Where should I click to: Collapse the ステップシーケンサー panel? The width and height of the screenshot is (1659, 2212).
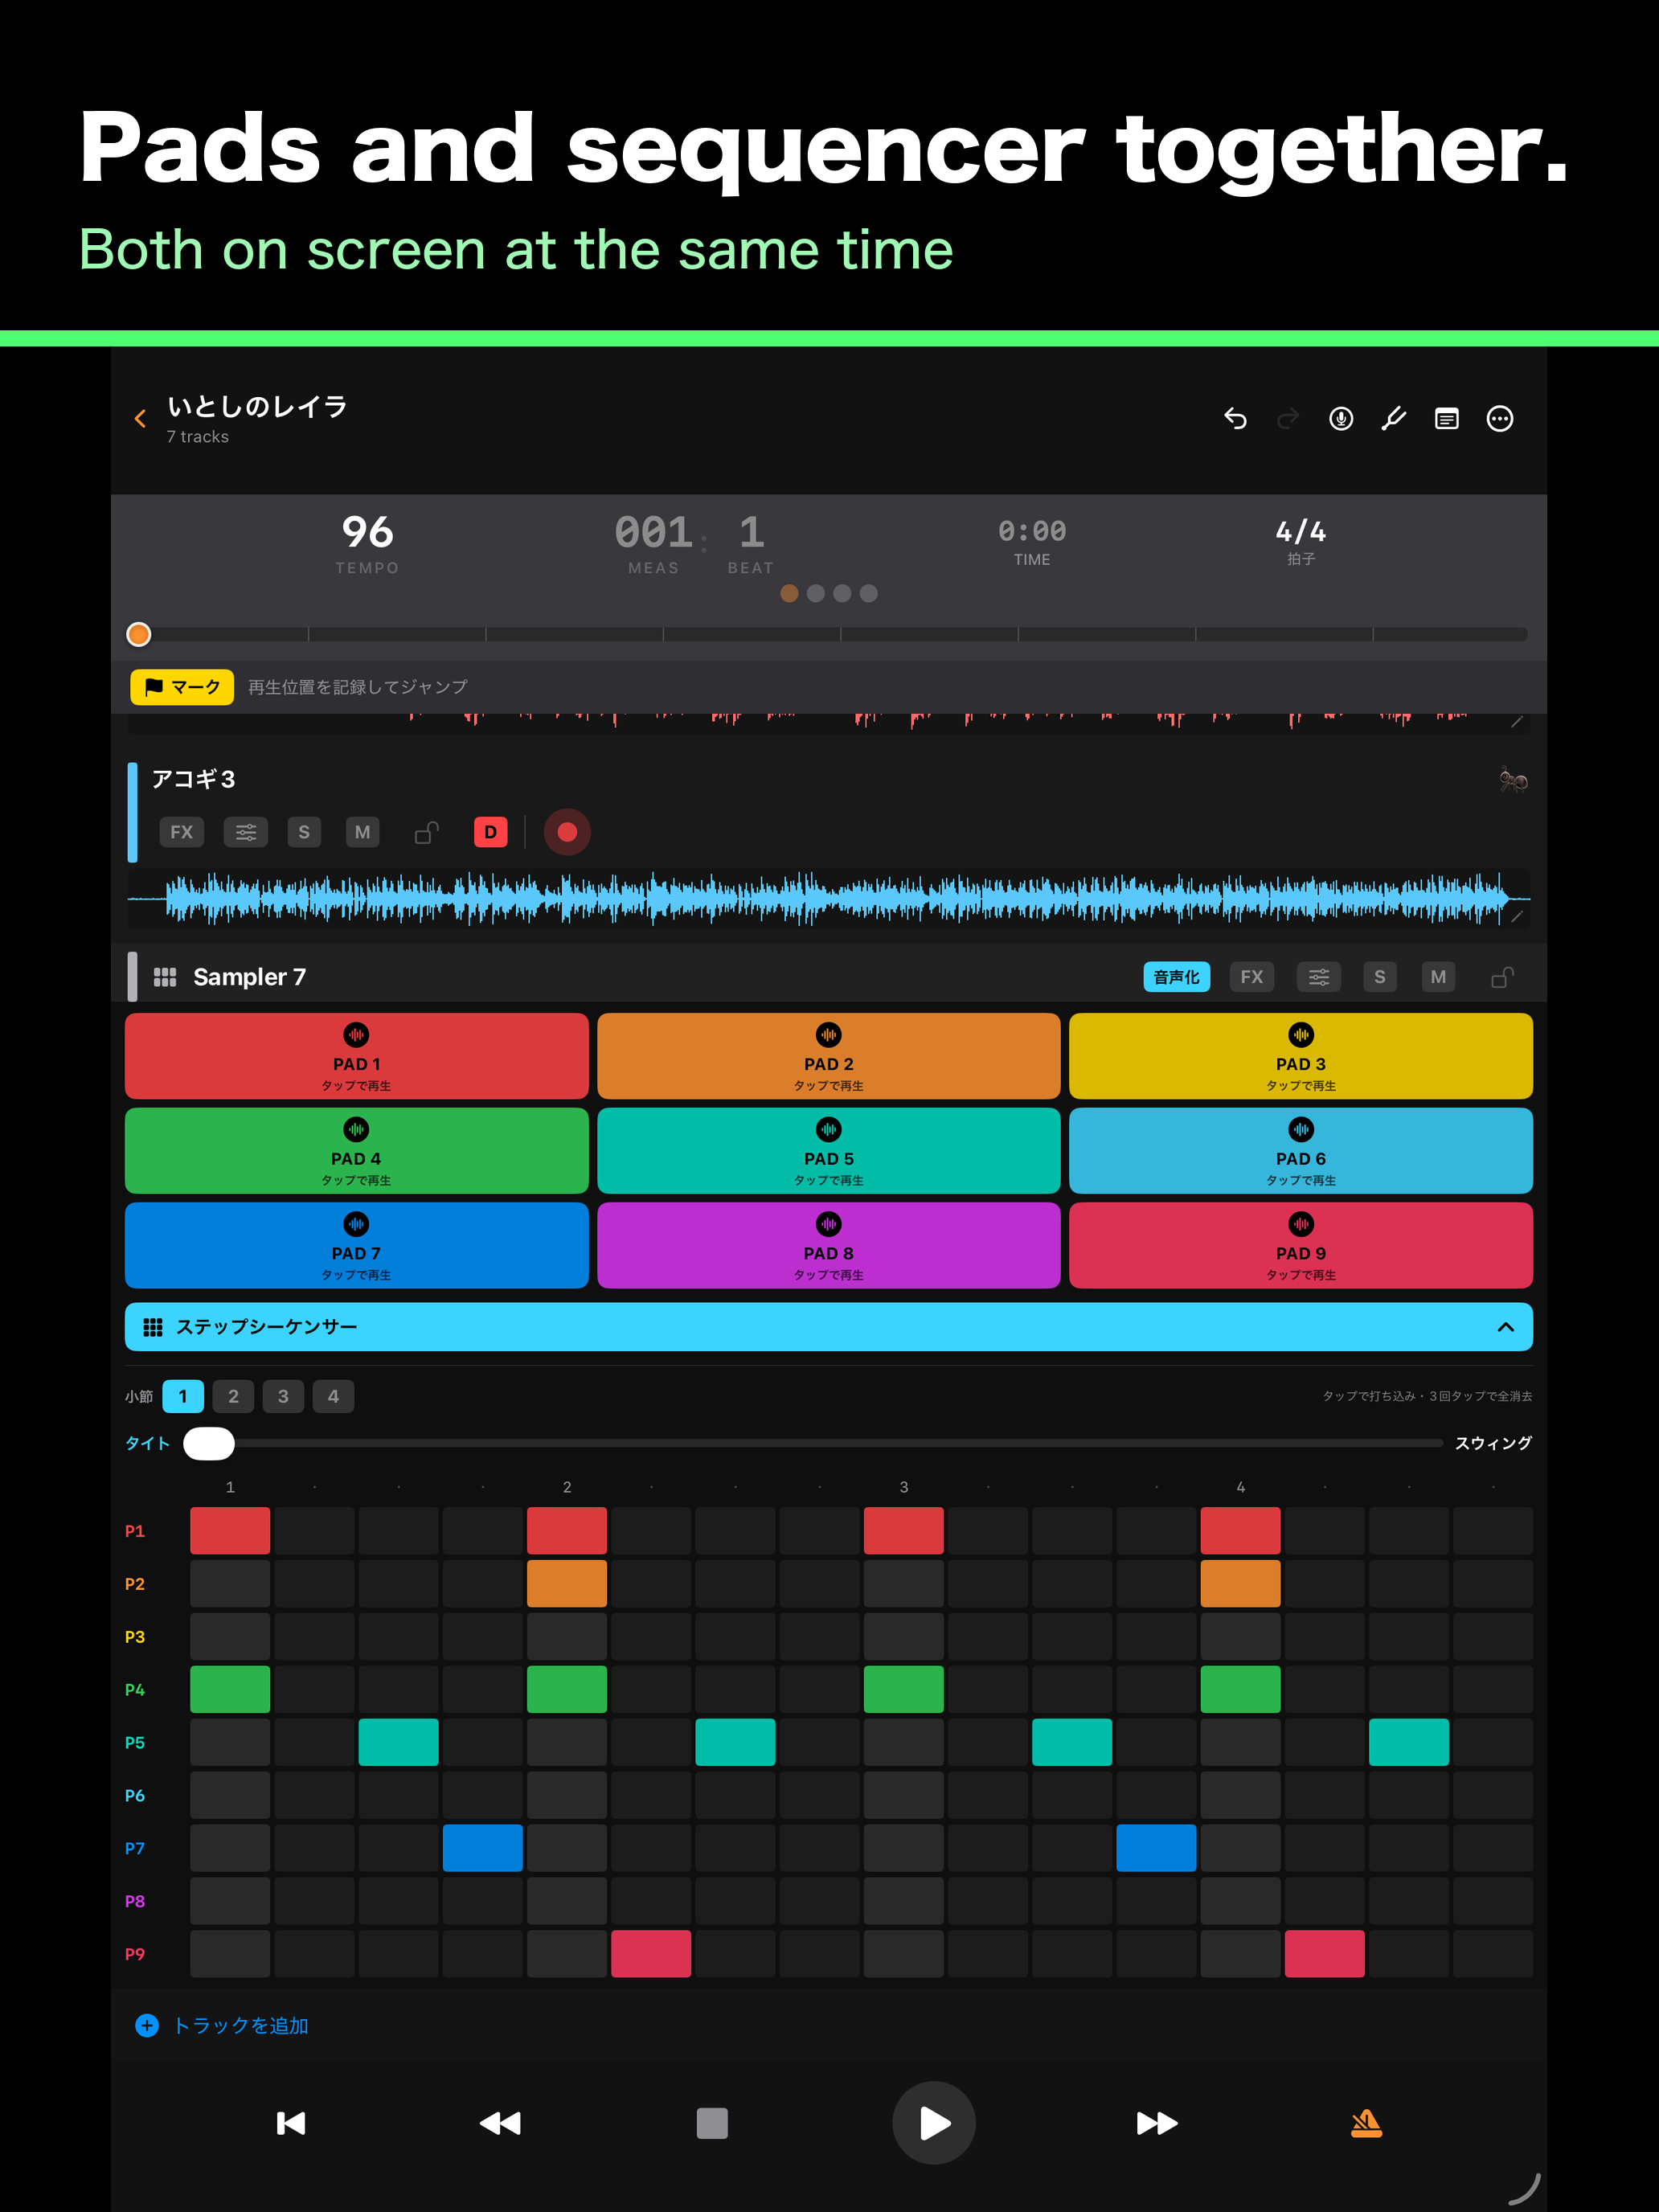1505,1327
